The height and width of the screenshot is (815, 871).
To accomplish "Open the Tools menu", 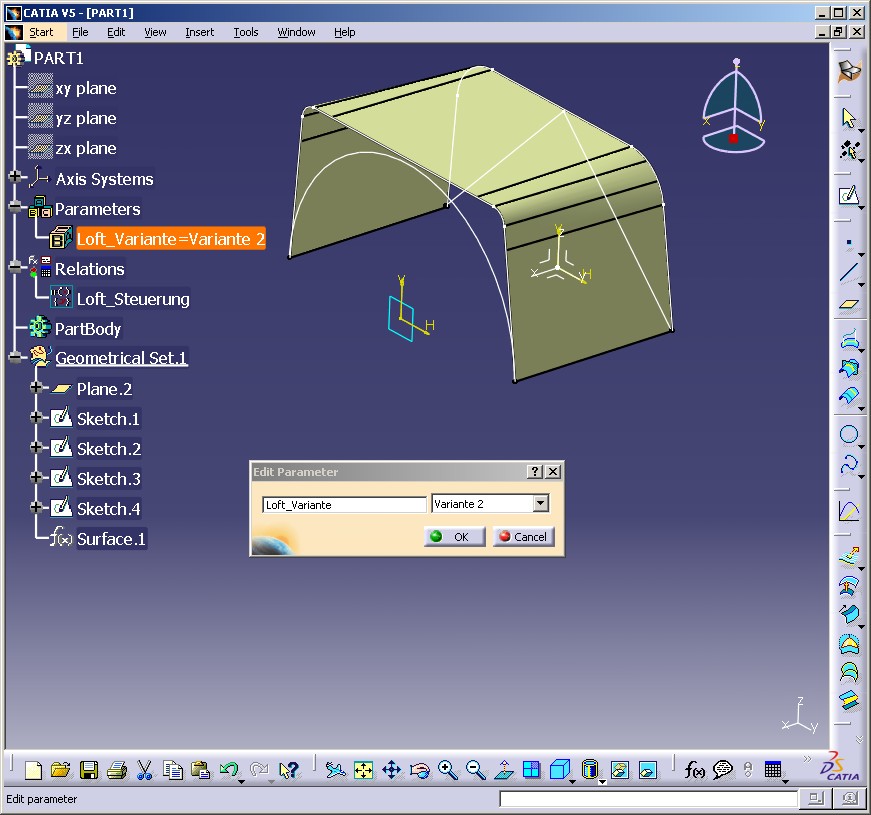I will pyautogui.click(x=246, y=32).
